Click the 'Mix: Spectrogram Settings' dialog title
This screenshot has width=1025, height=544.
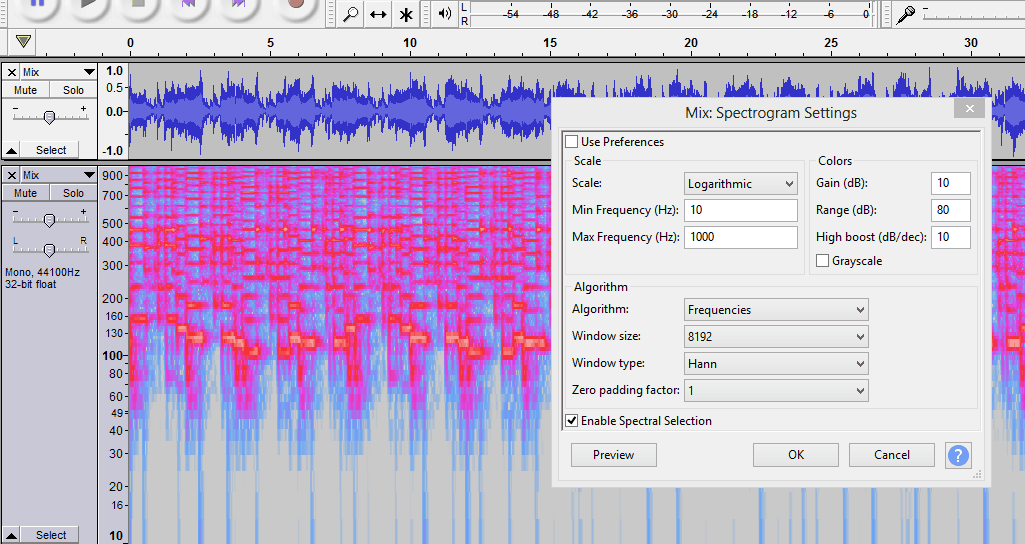pos(771,113)
